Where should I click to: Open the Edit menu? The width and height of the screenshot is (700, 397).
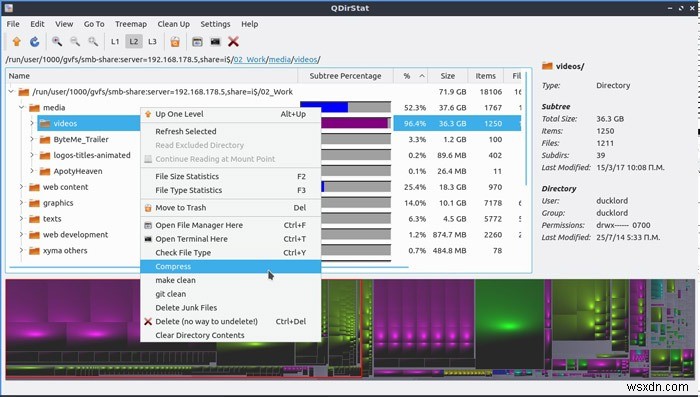[x=37, y=24]
